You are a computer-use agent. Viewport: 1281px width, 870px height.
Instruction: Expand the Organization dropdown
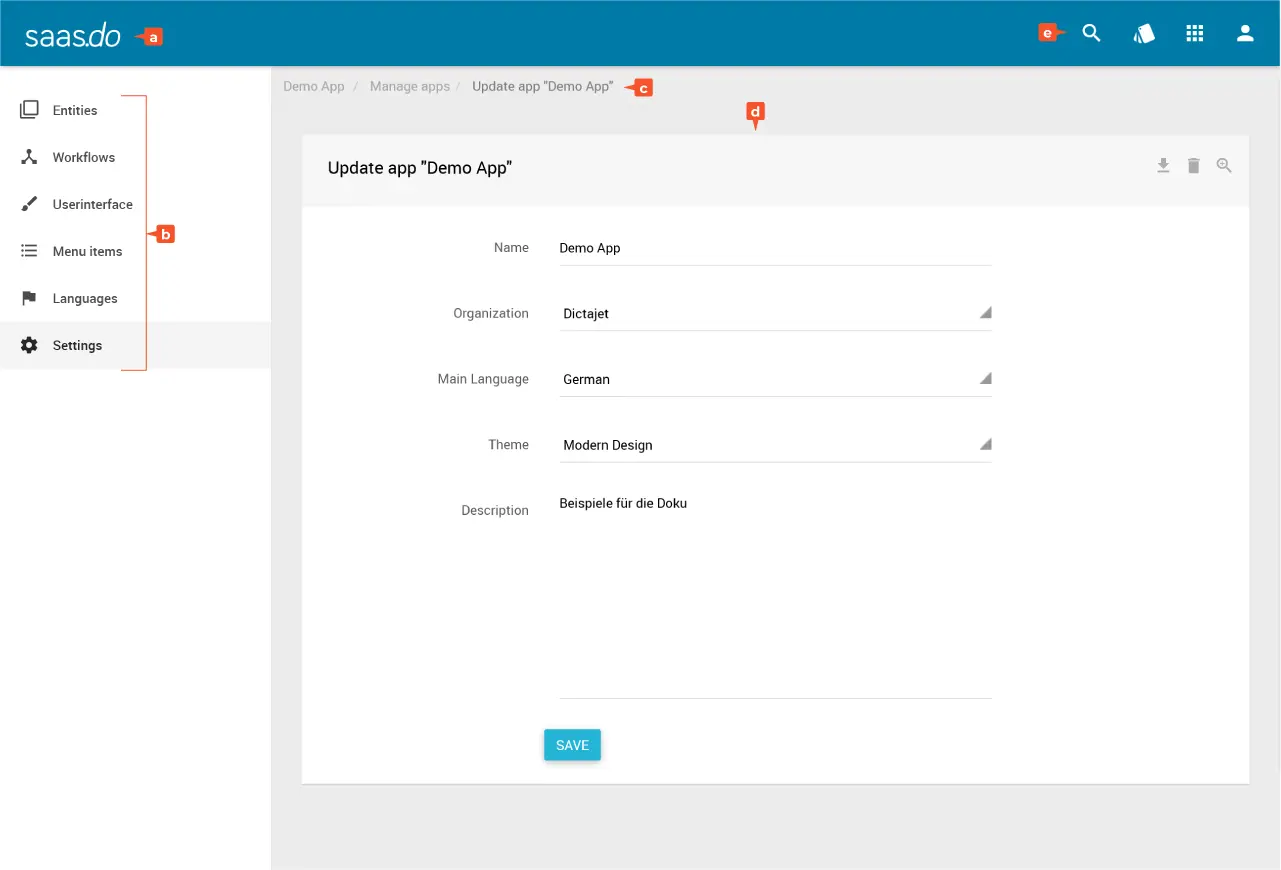(x=984, y=313)
